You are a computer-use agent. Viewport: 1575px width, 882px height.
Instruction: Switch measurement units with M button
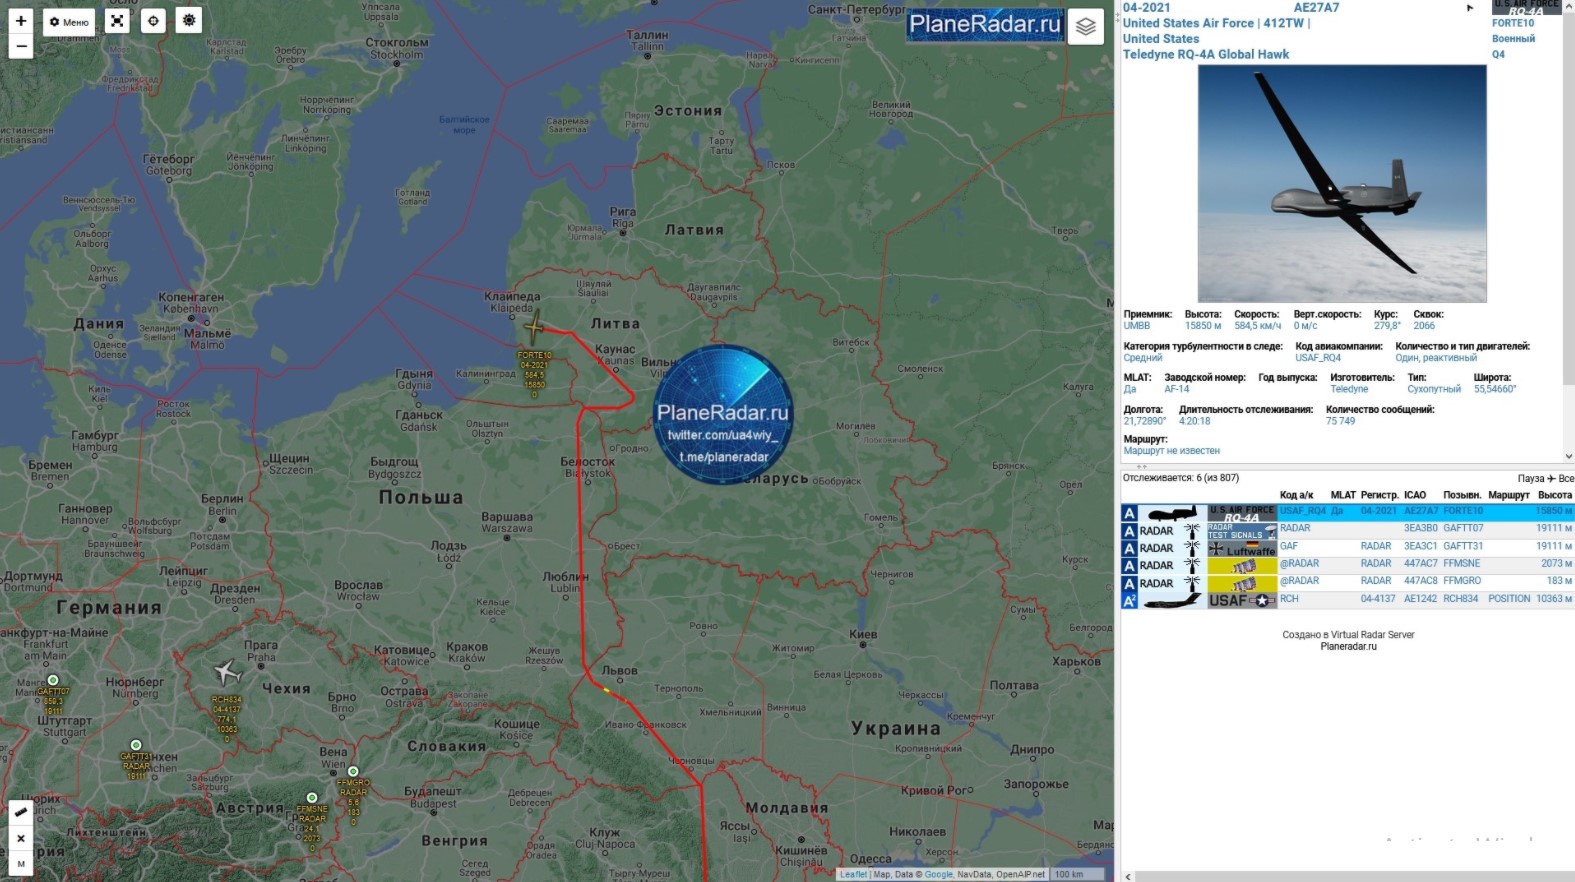coord(20,863)
